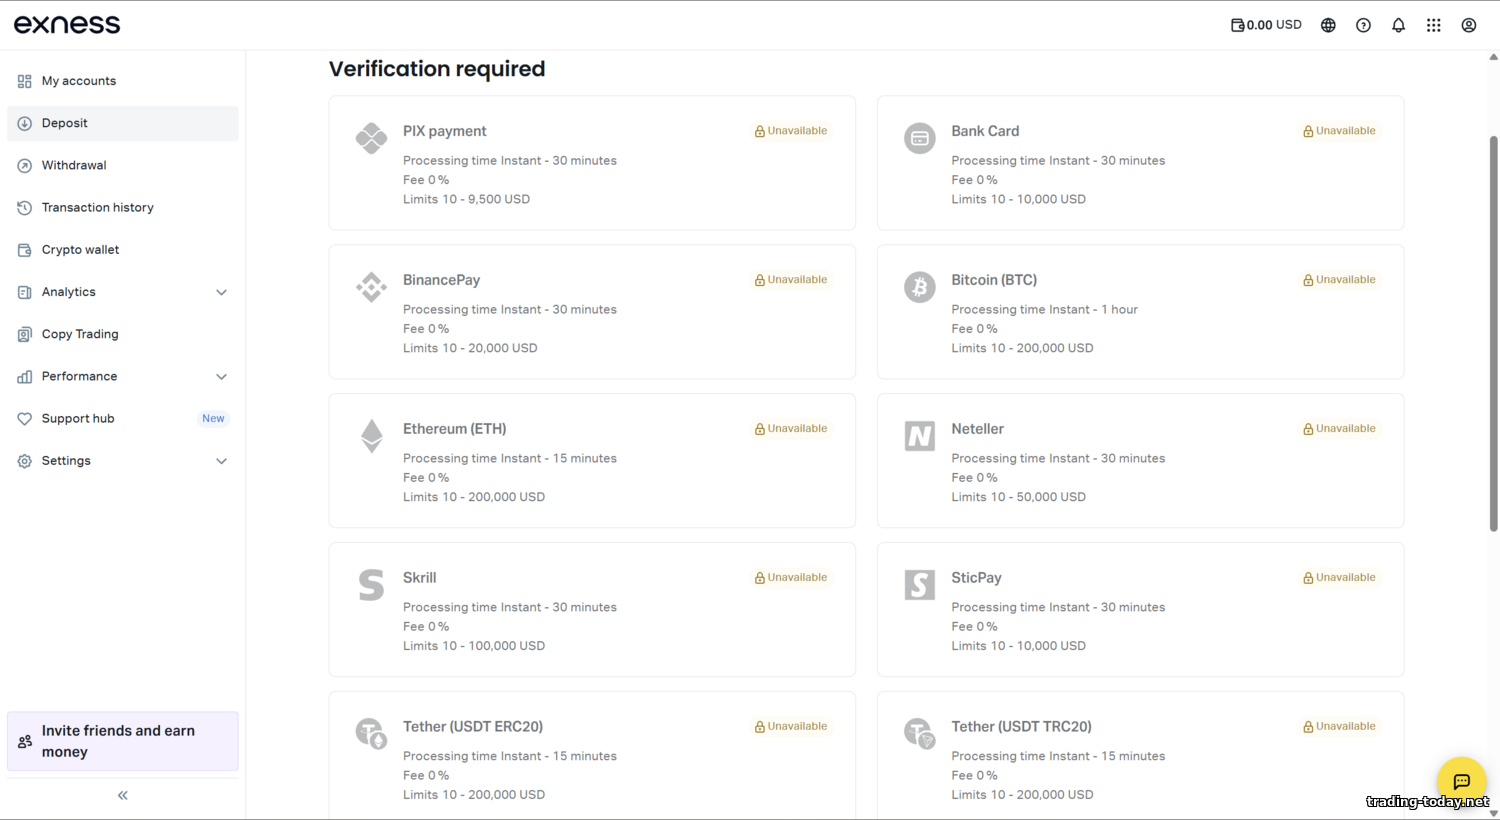Open the apps grid menu icon
This screenshot has width=1500, height=820.
(x=1433, y=25)
